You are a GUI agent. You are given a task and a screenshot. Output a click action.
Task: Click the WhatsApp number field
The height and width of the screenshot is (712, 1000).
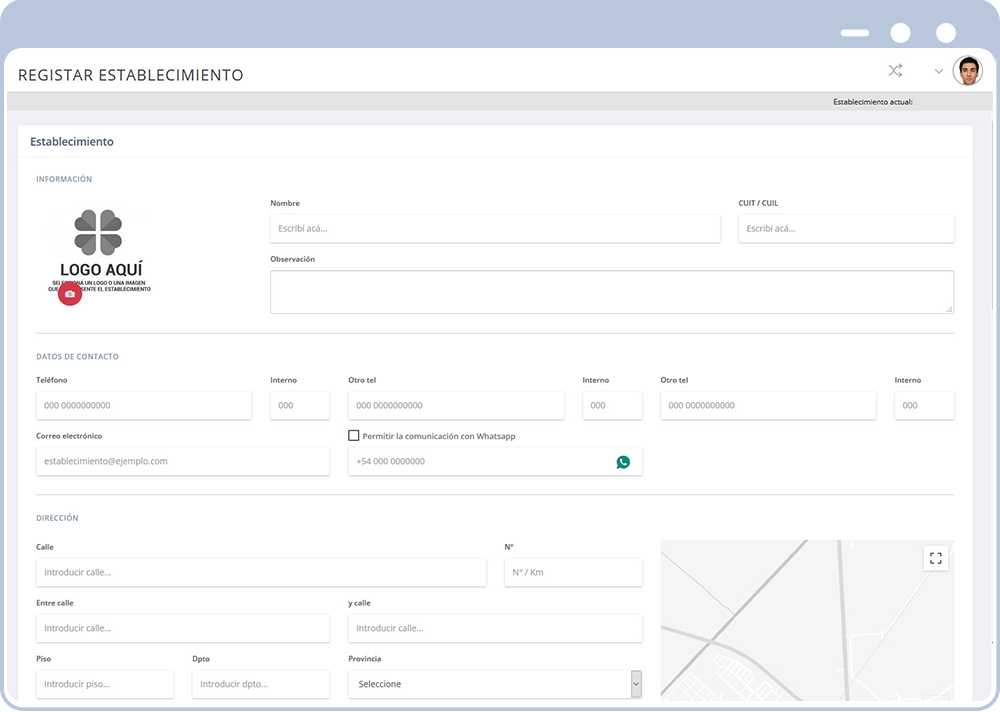pos(480,462)
